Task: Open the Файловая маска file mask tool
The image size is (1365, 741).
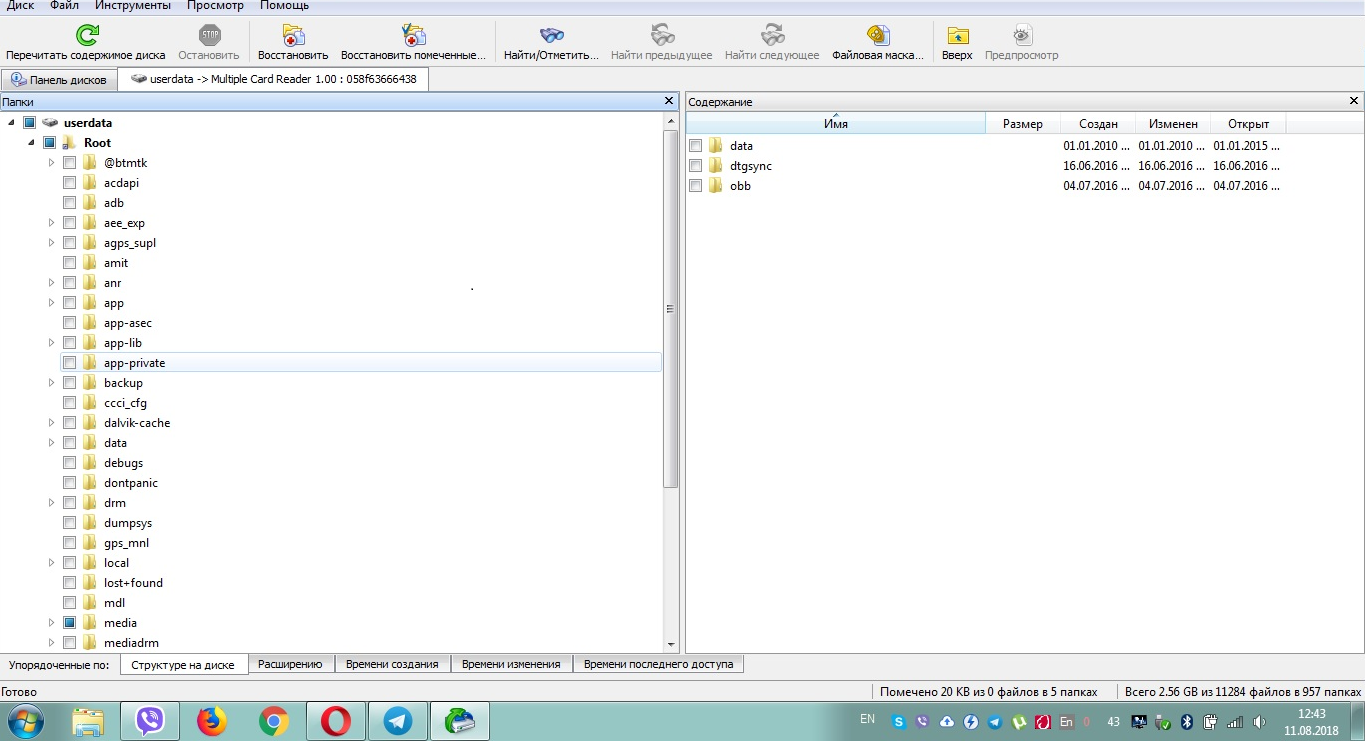Action: 878,36
